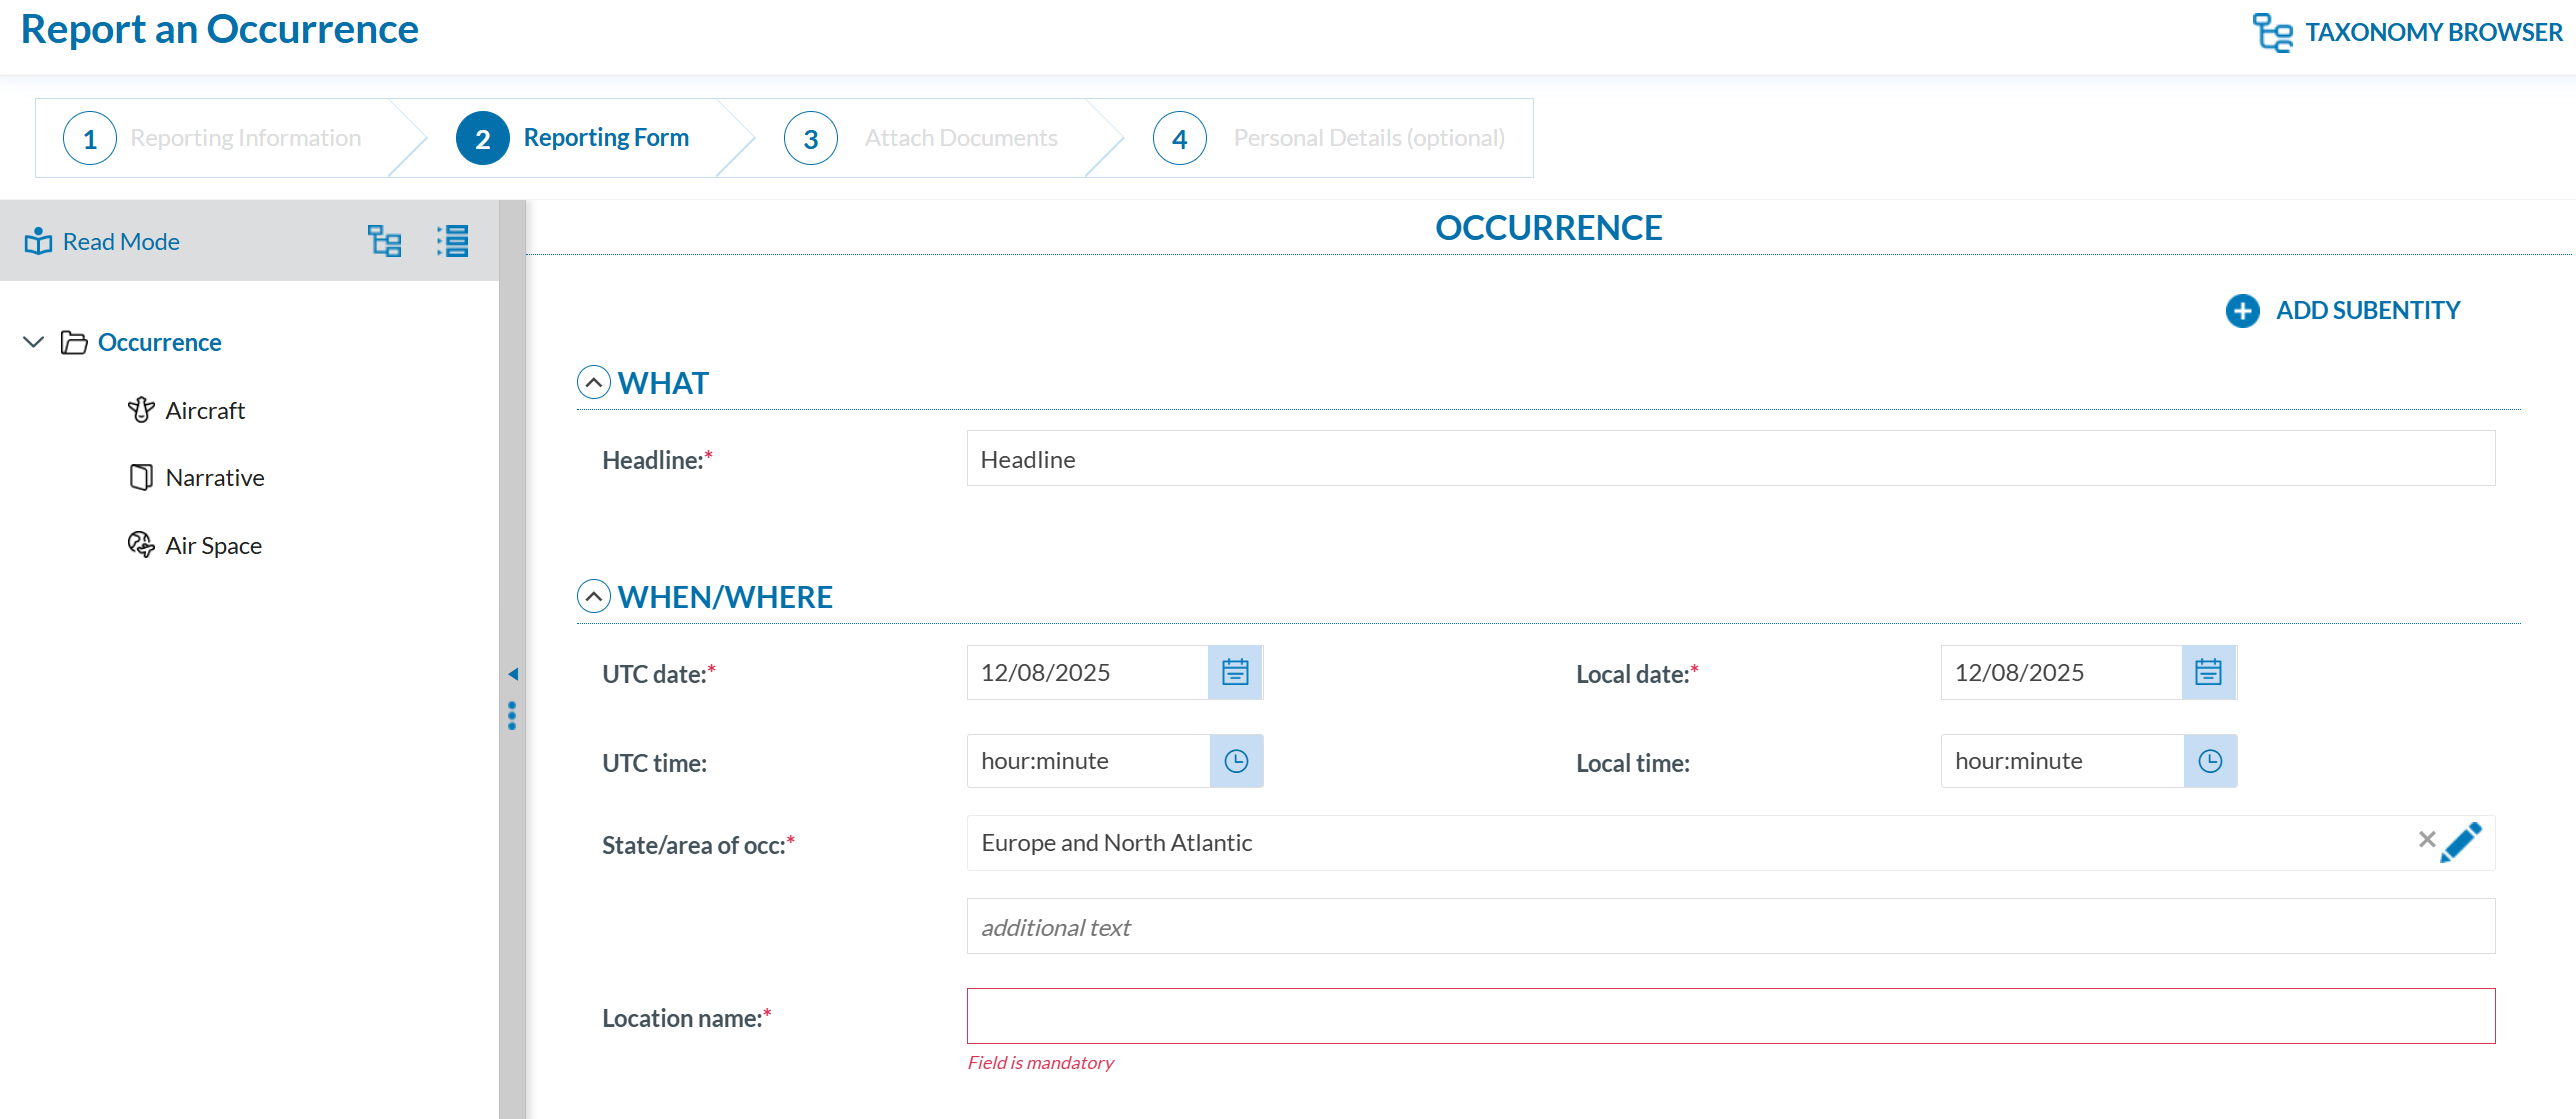Viewport: 2576px width, 1119px height.
Task: Clear the Europe and North Atlantic value
Action: 2426,840
